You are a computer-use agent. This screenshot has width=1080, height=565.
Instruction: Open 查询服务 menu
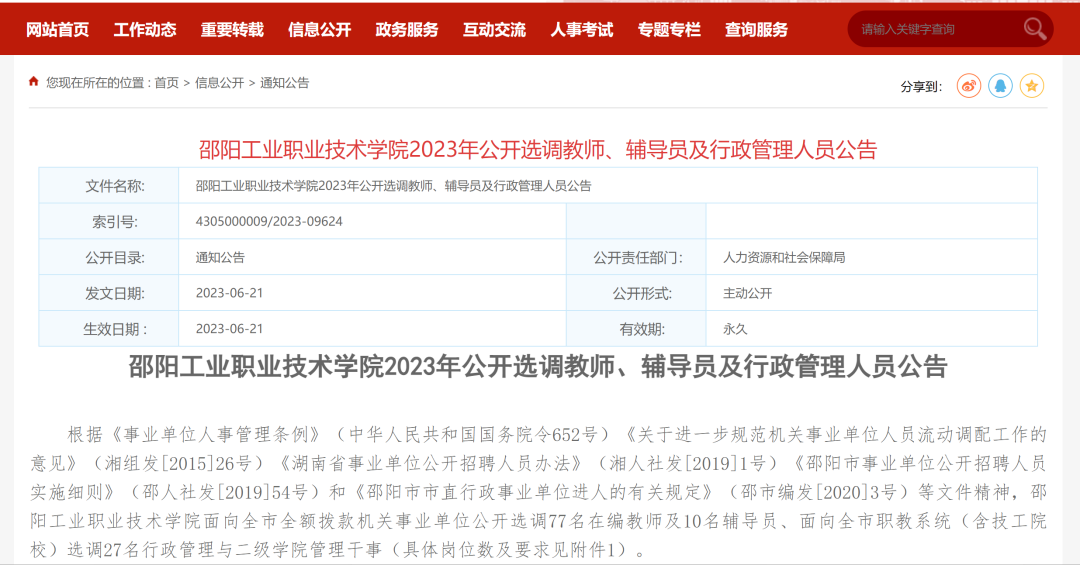tap(756, 30)
